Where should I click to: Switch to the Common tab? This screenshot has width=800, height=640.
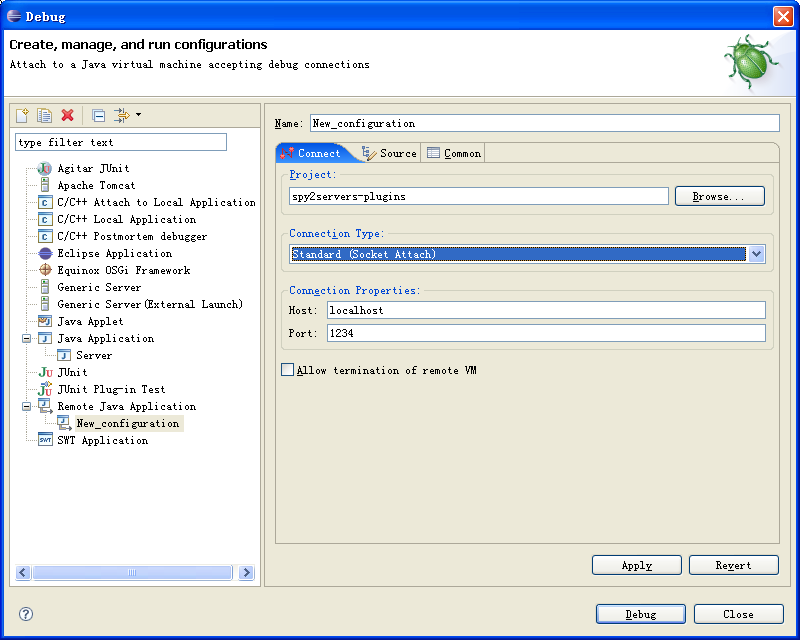click(454, 153)
